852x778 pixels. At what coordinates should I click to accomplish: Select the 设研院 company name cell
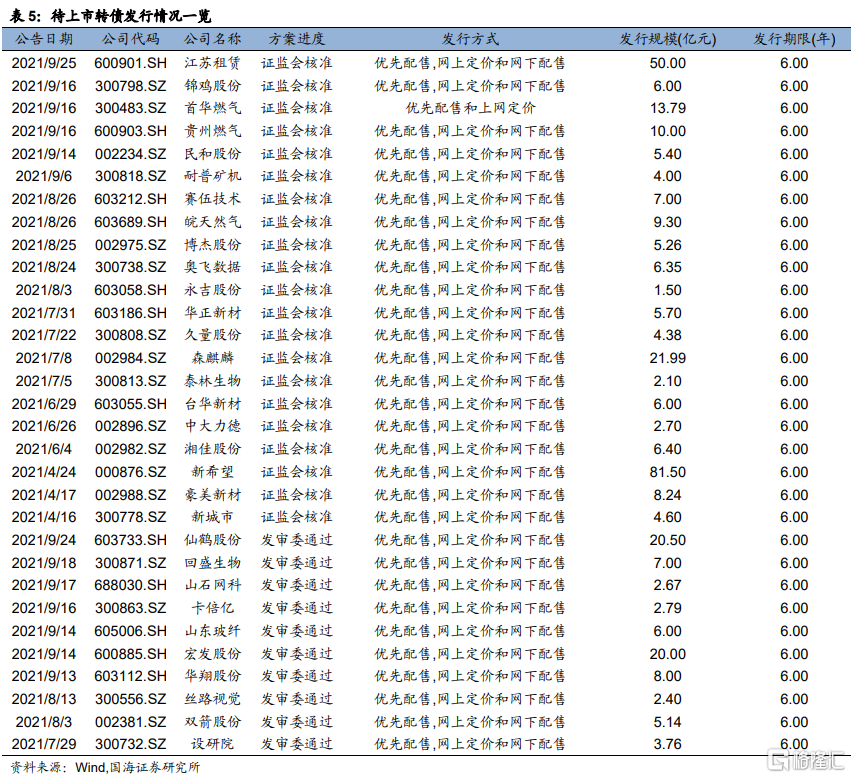[212, 745]
